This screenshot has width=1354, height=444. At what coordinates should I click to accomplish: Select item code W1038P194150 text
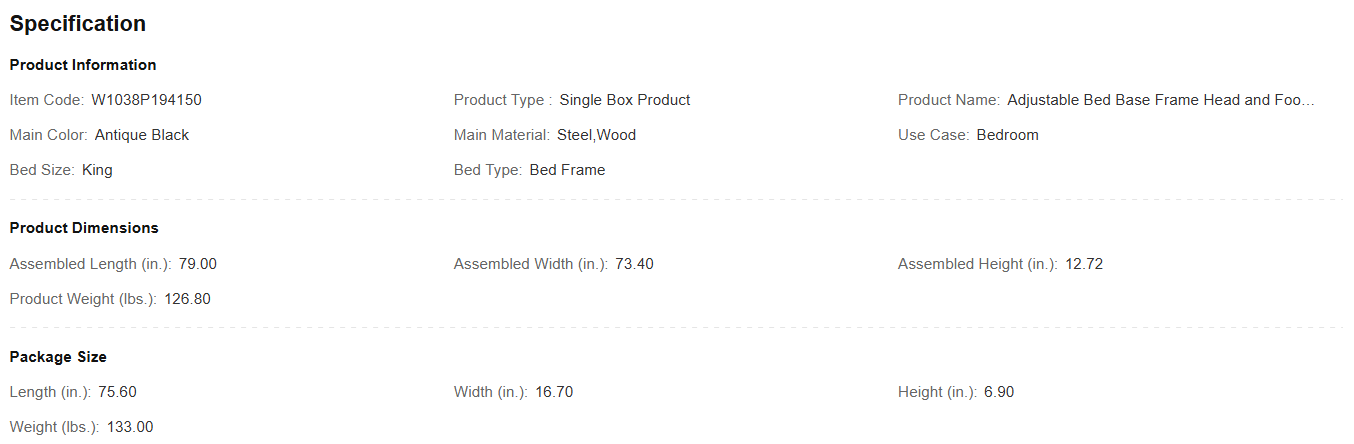point(146,100)
